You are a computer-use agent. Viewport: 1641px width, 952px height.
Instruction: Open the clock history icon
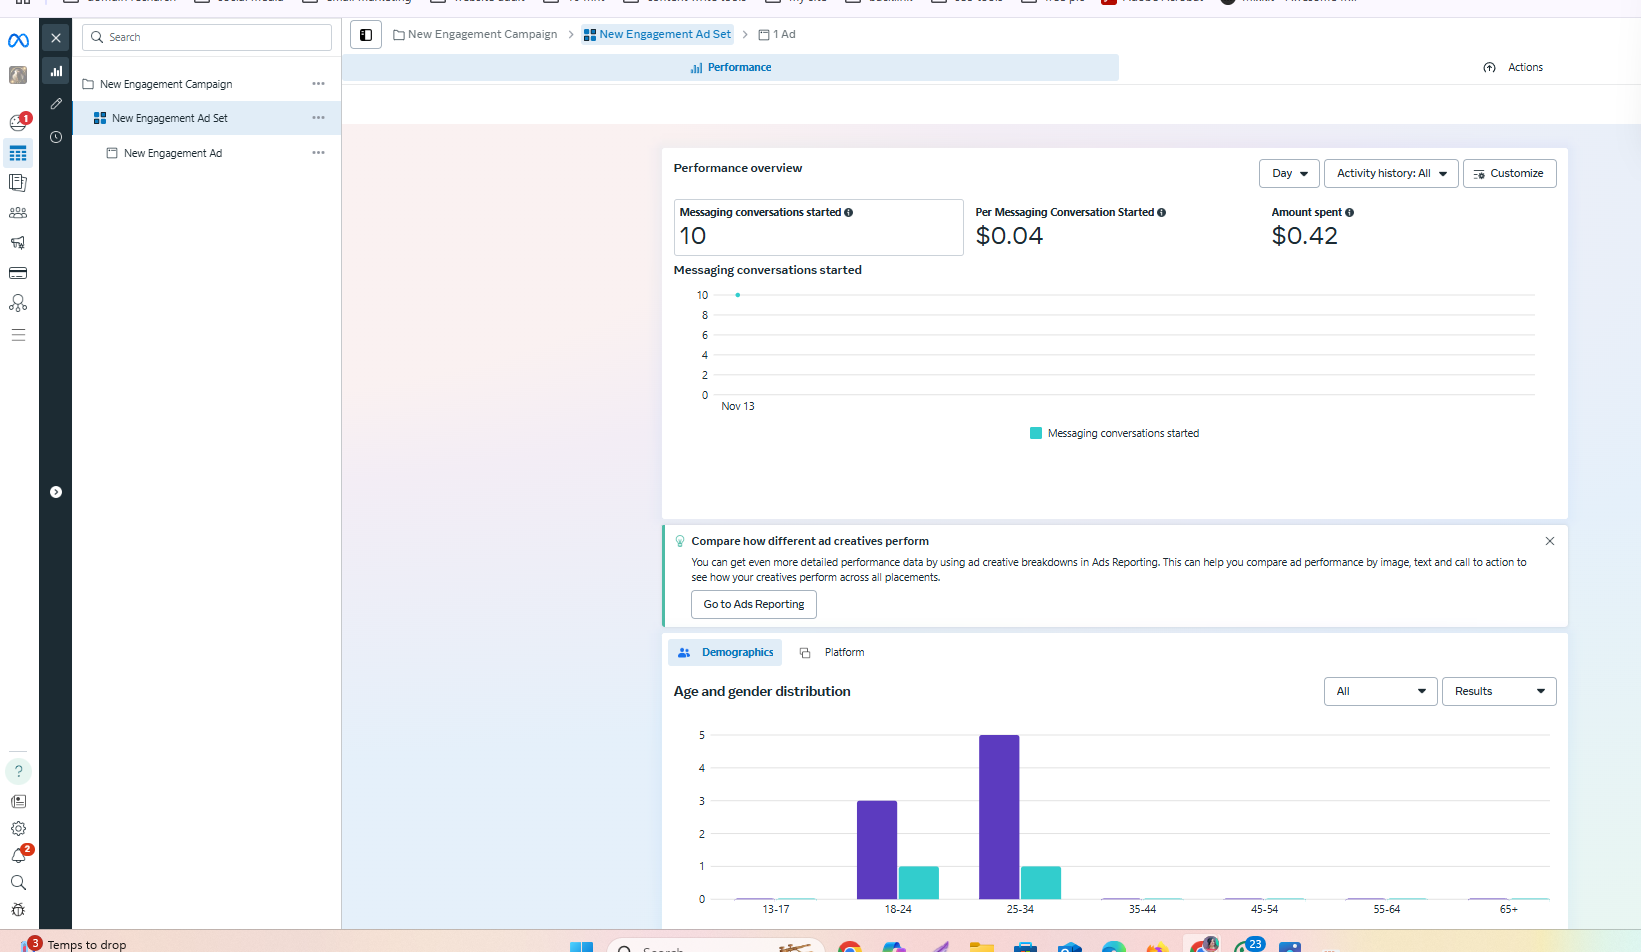[56, 137]
